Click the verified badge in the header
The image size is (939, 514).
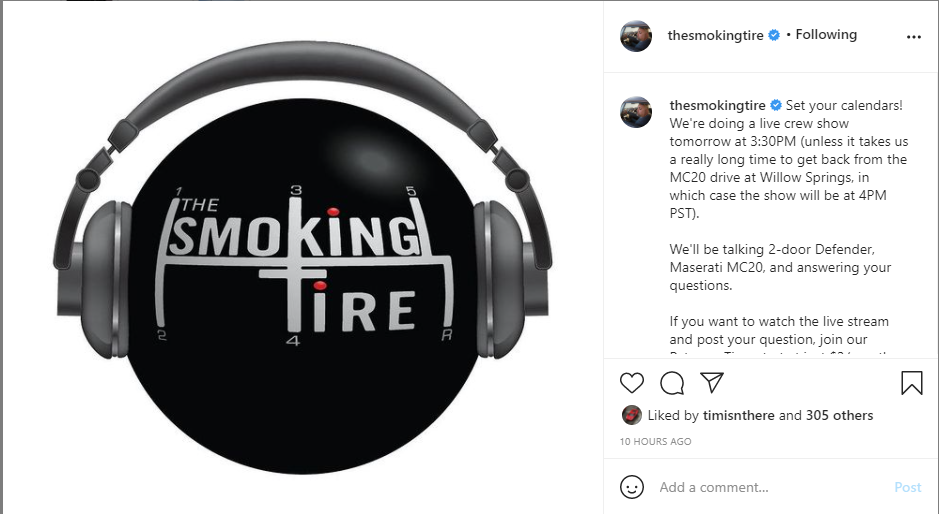pyautogui.click(x=774, y=35)
